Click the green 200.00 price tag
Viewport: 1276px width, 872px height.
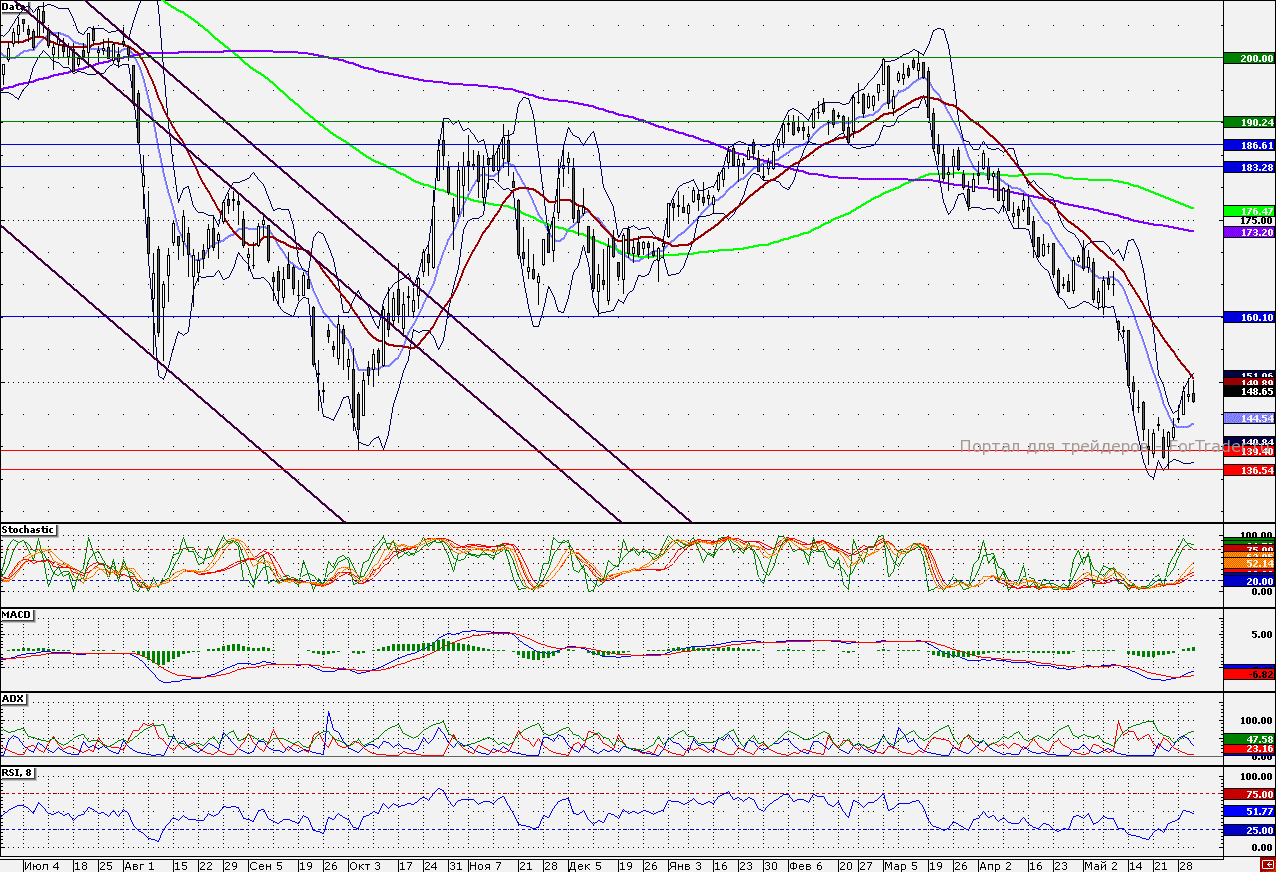tap(1249, 59)
